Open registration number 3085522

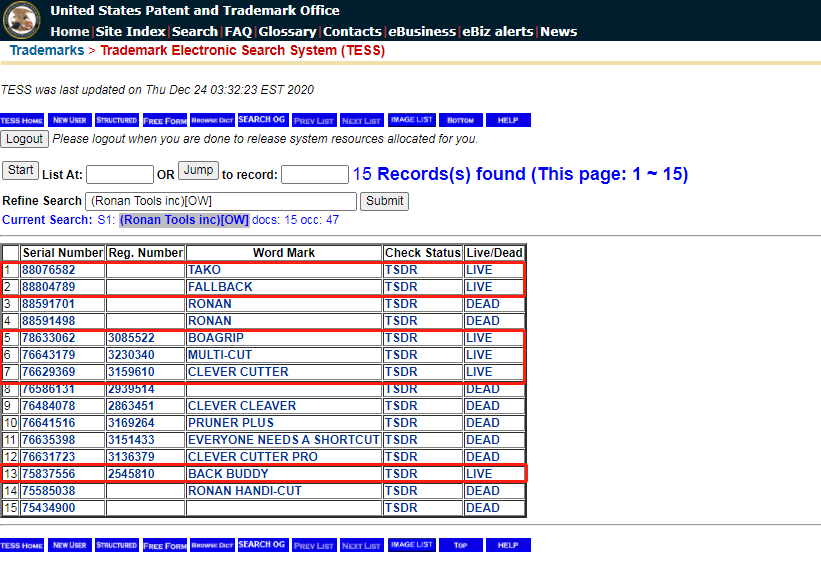(131, 338)
